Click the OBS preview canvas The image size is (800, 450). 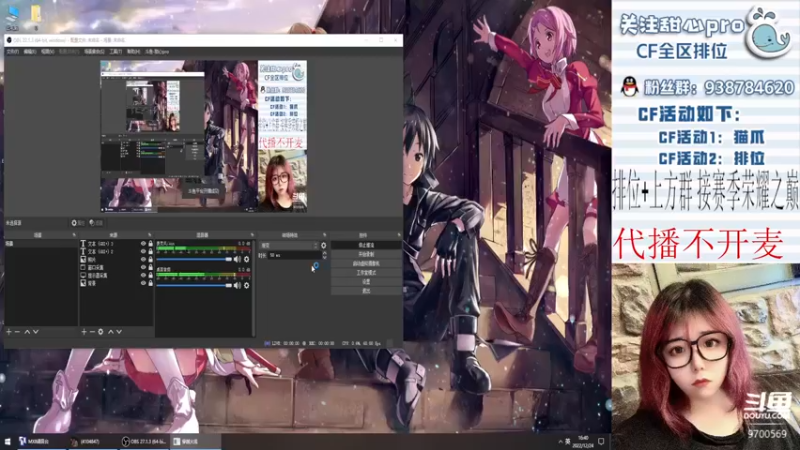(204, 136)
